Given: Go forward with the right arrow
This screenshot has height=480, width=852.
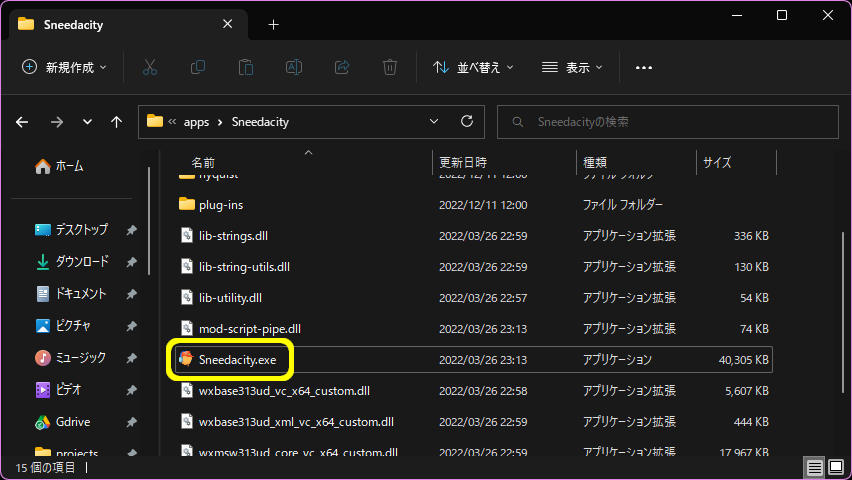Looking at the screenshot, I should (x=57, y=122).
